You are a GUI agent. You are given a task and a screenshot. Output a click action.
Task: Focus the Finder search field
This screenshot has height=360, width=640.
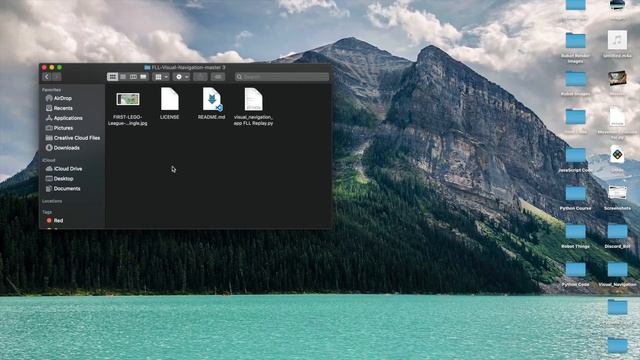tap(282, 77)
